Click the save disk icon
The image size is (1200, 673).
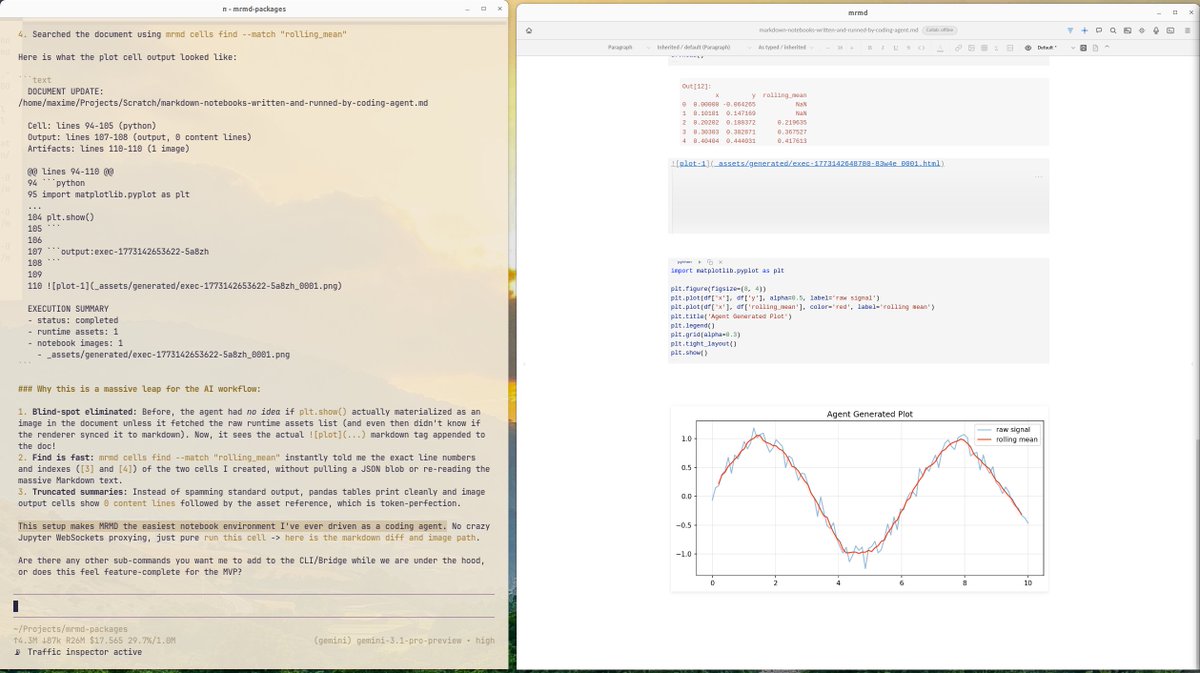1083,48
